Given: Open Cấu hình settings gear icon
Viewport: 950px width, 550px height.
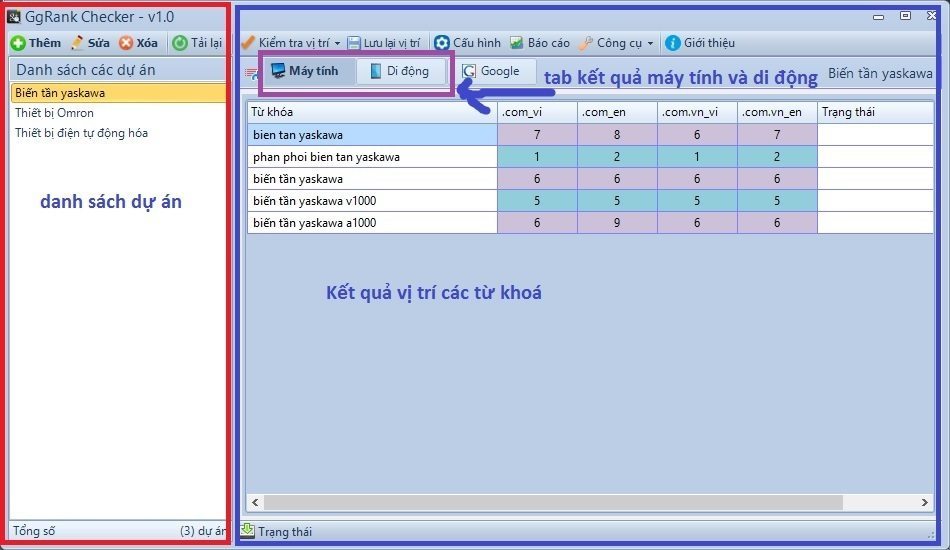Looking at the screenshot, I should point(441,43).
